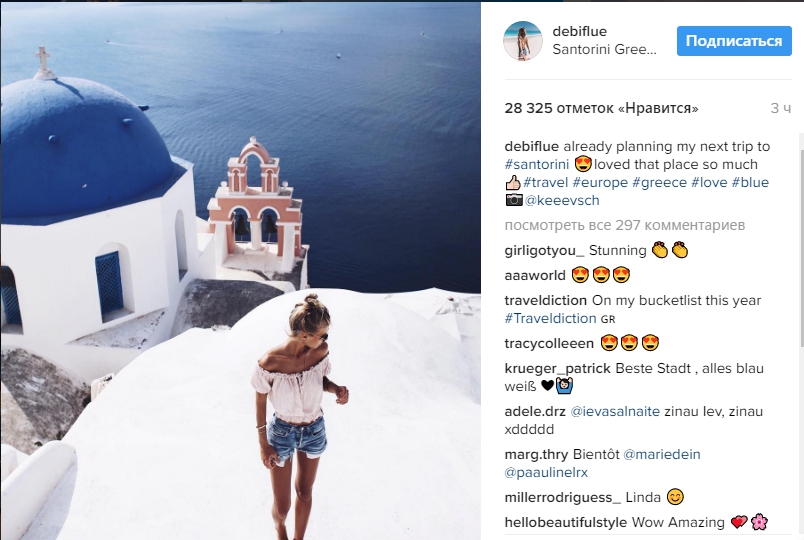Click the Santorini photo
The image size is (804, 540).
tap(240, 270)
